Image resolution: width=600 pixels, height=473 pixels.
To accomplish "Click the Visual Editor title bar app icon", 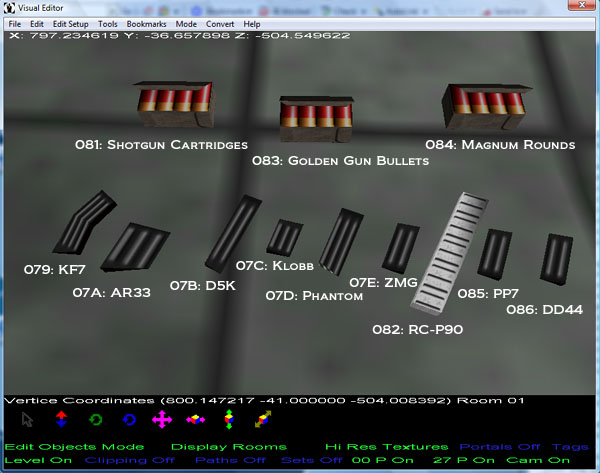I will tap(10, 7).
